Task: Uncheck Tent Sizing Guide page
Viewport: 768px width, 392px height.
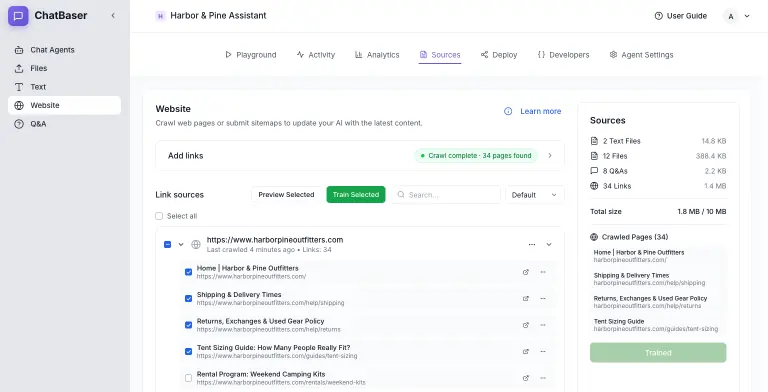Action: pos(189,351)
